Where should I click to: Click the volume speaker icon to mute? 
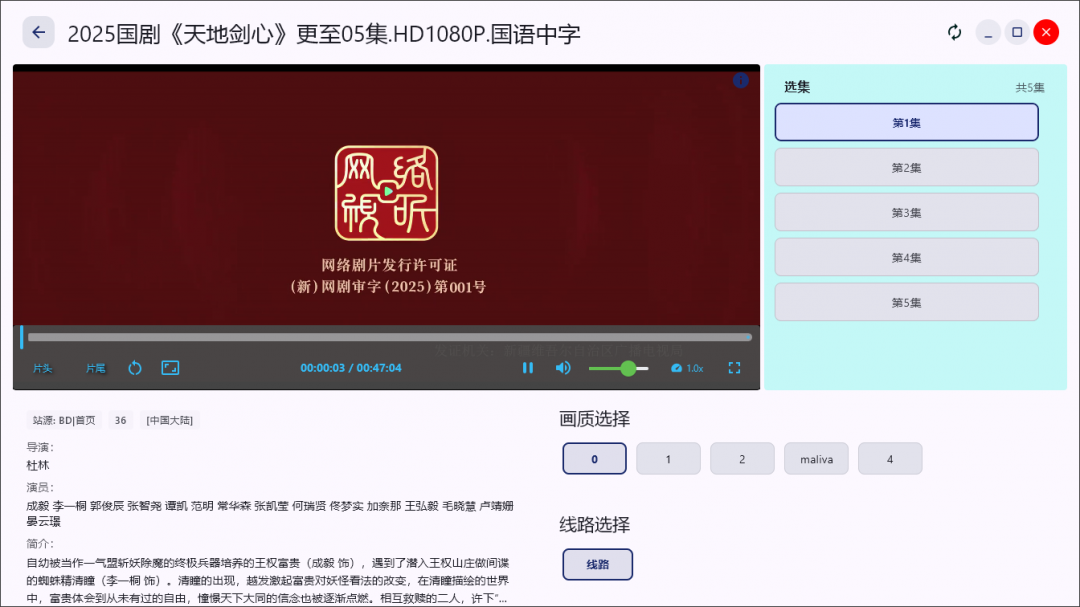click(x=562, y=368)
